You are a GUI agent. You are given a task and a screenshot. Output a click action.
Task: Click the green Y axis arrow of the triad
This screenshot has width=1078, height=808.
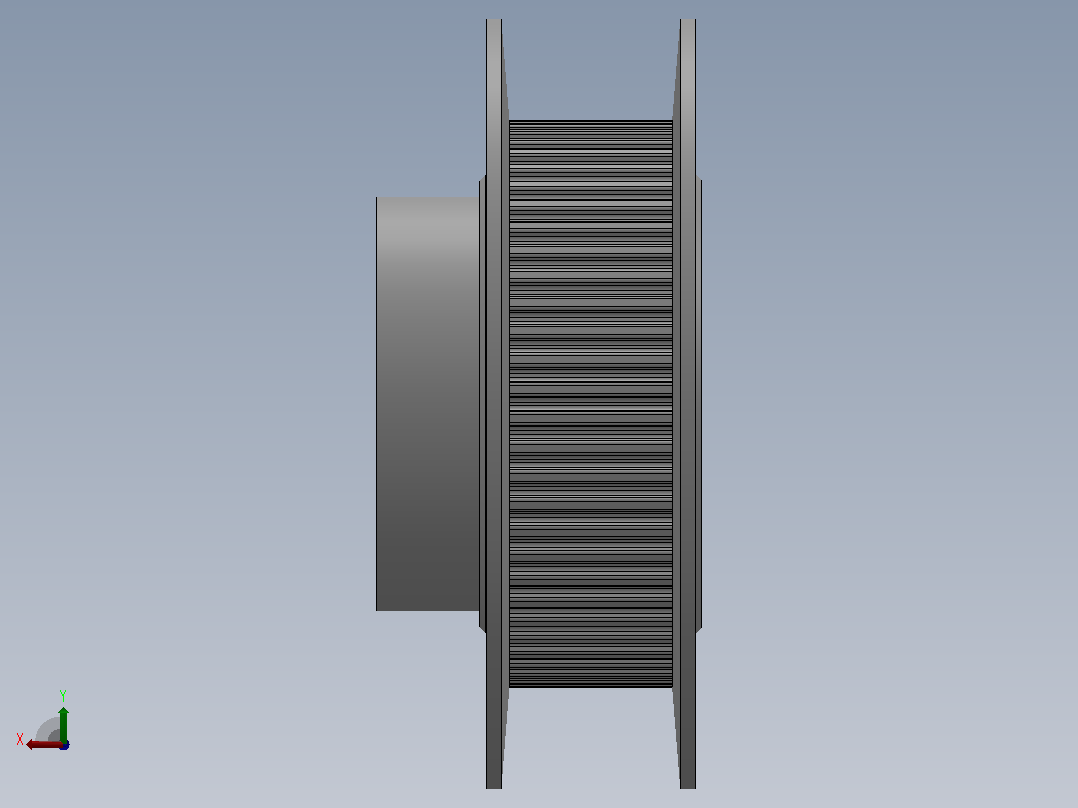pyautogui.click(x=63, y=723)
